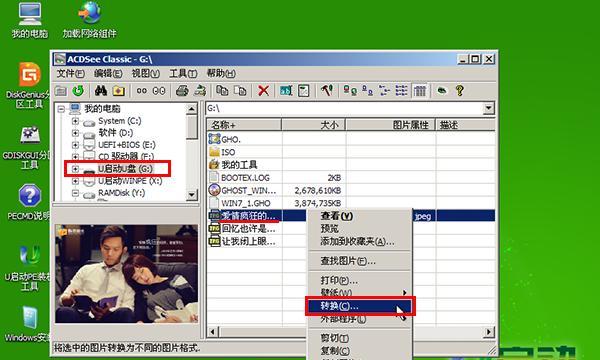This screenshot has width=600, height=360.
Task: Click the image preview thumbnail
Action: pos(126,274)
